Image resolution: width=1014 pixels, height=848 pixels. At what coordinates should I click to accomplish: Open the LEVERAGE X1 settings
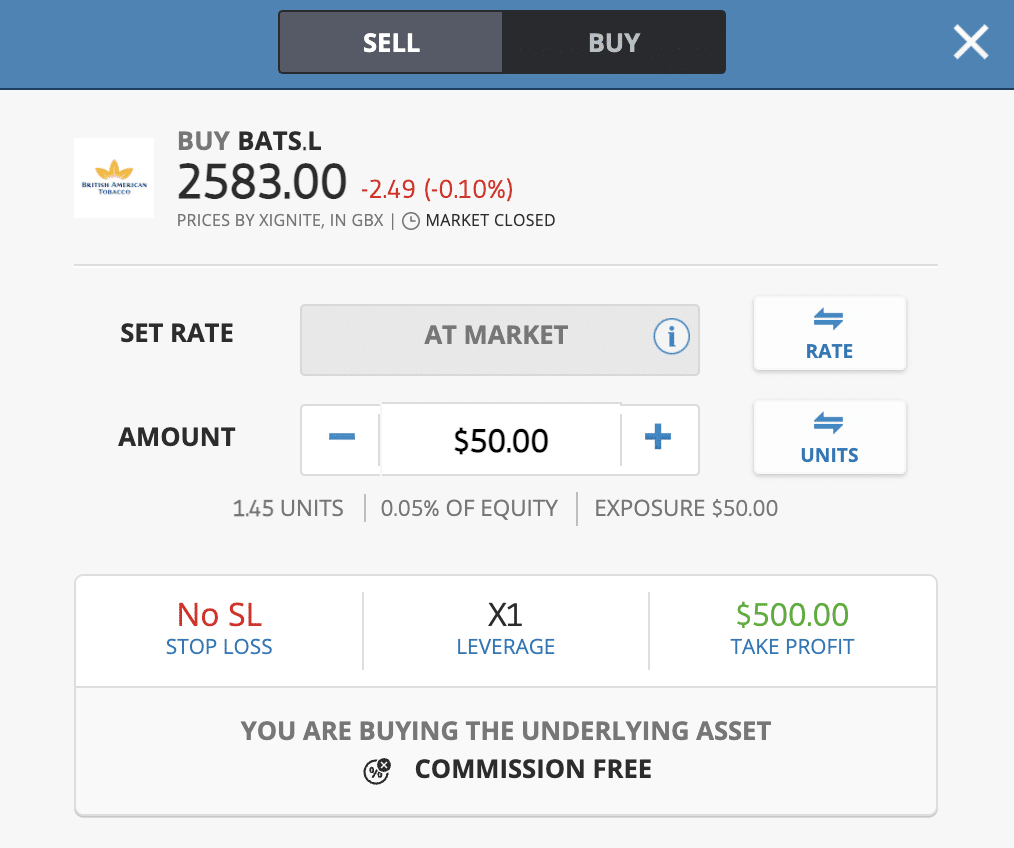[505, 628]
